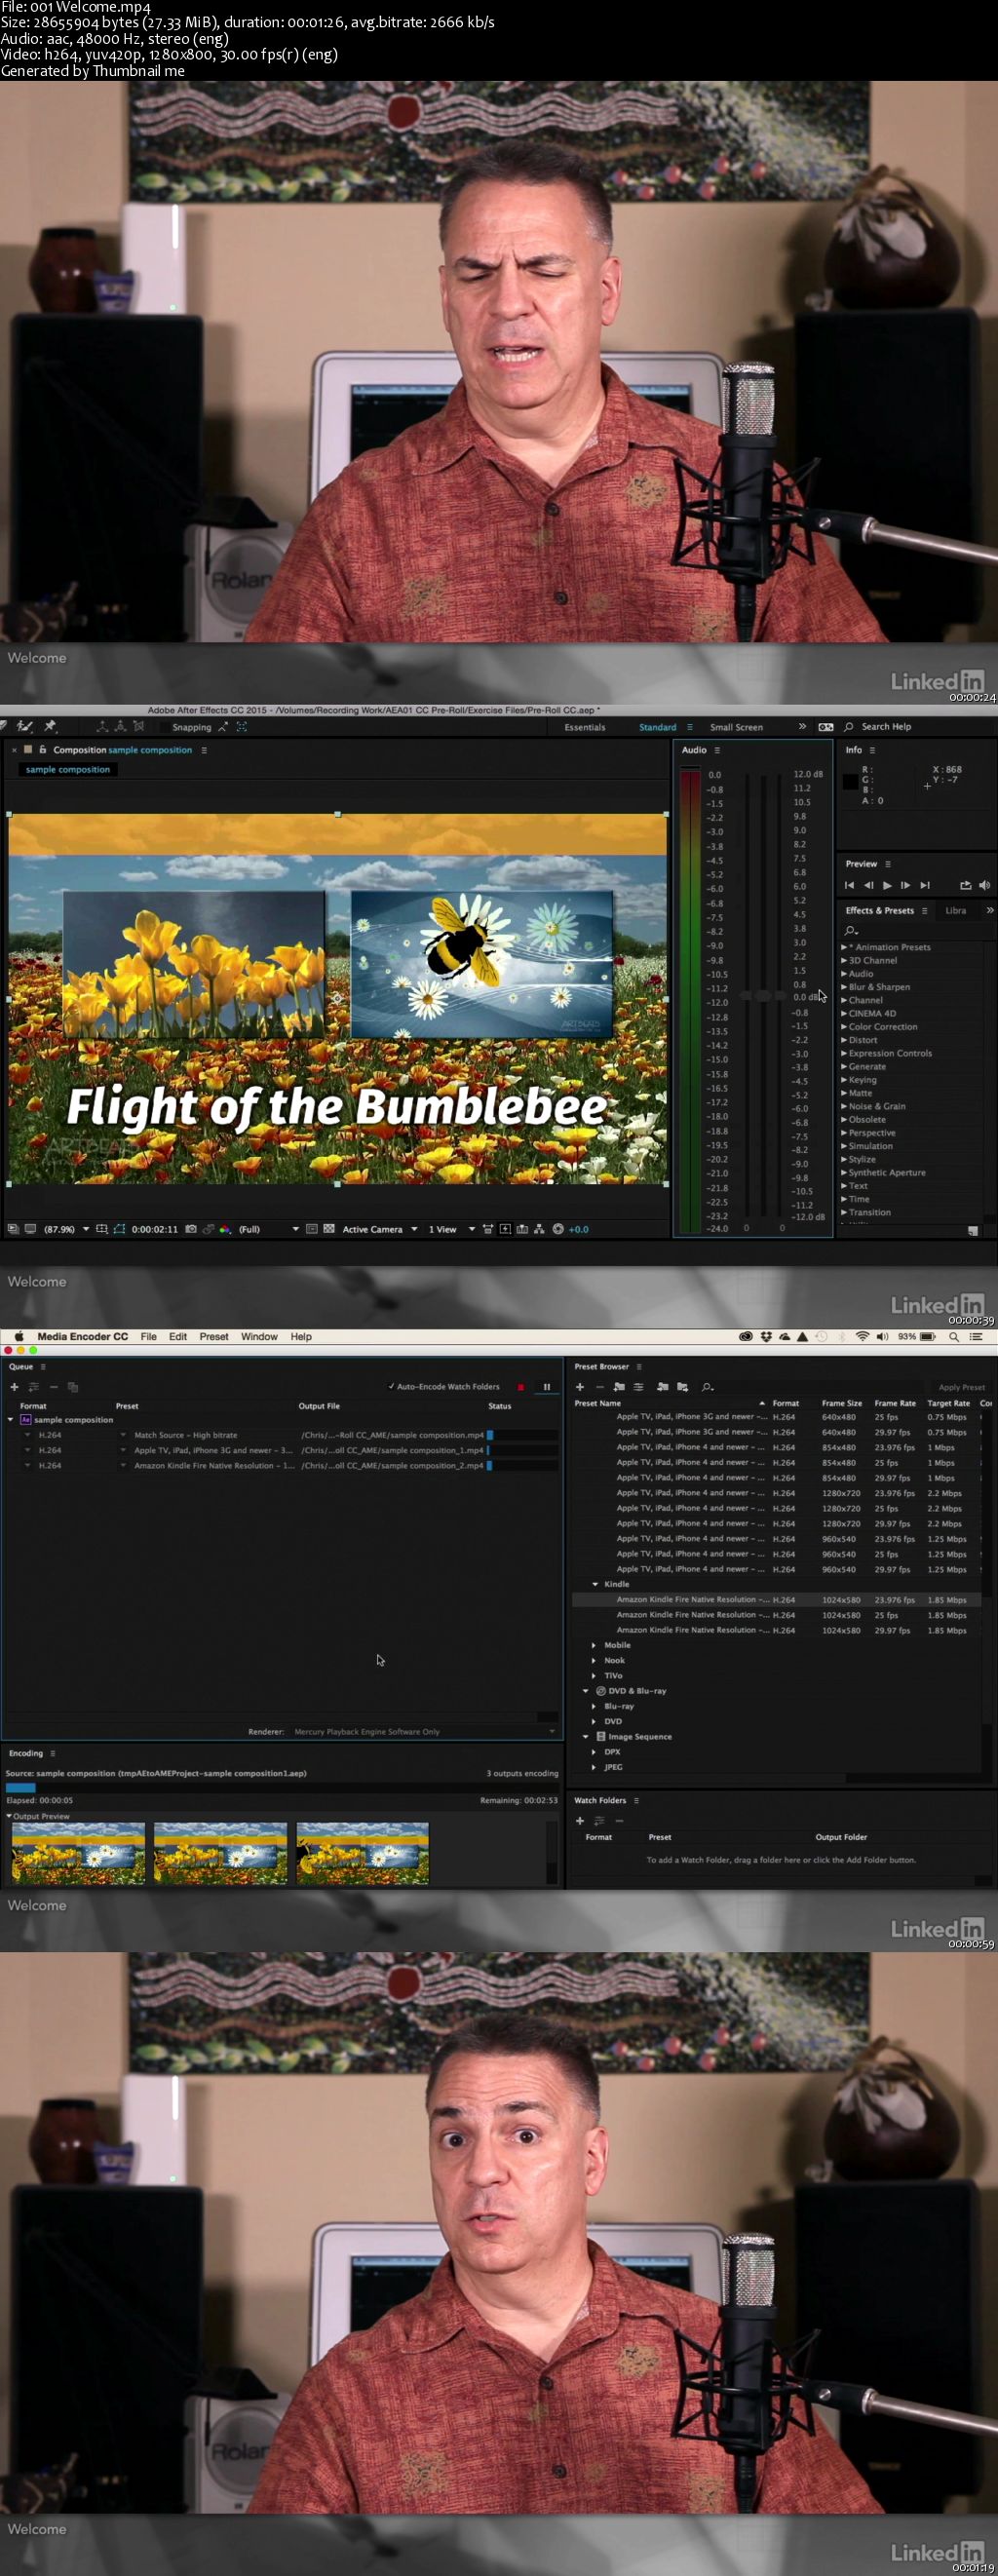Expand the Animation Presets category

(x=844, y=947)
